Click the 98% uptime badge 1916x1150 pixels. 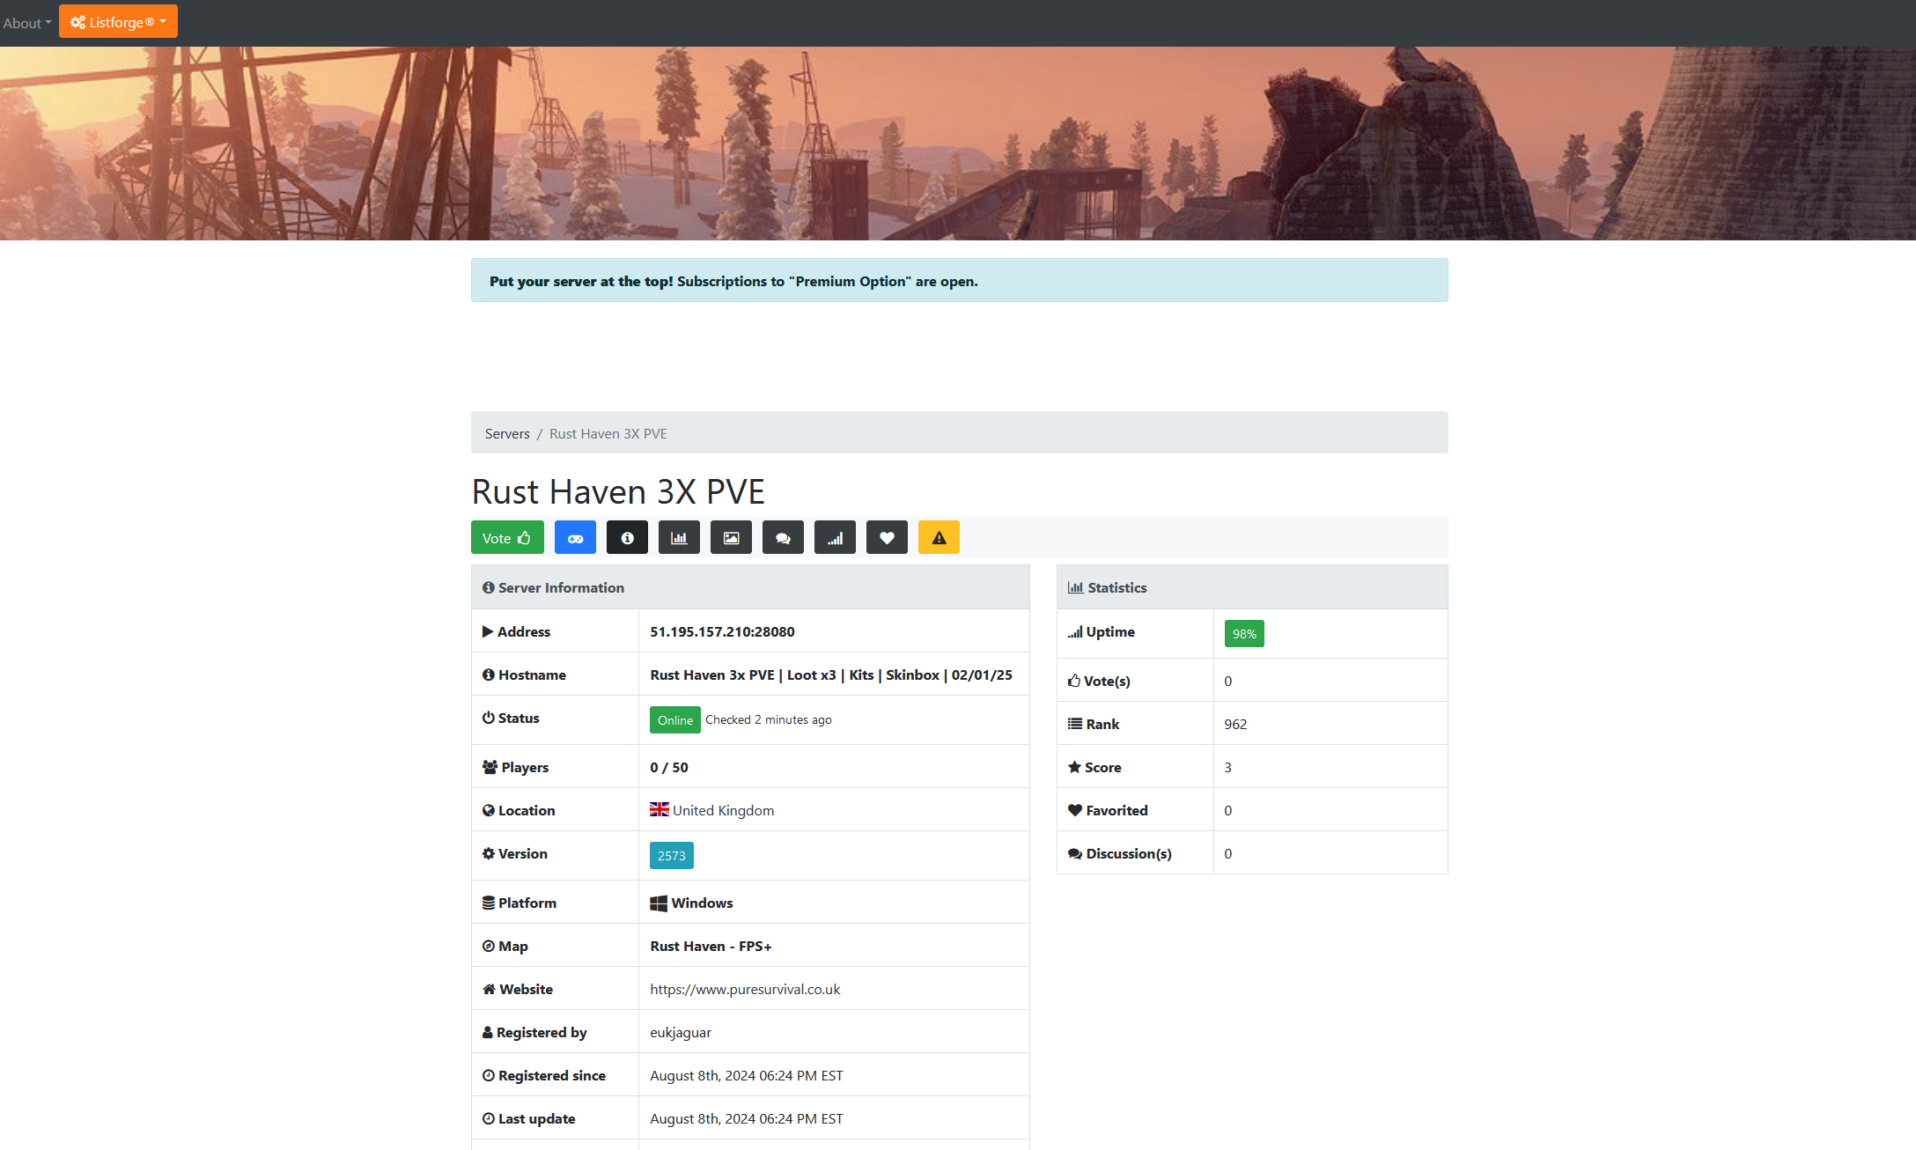1244,634
